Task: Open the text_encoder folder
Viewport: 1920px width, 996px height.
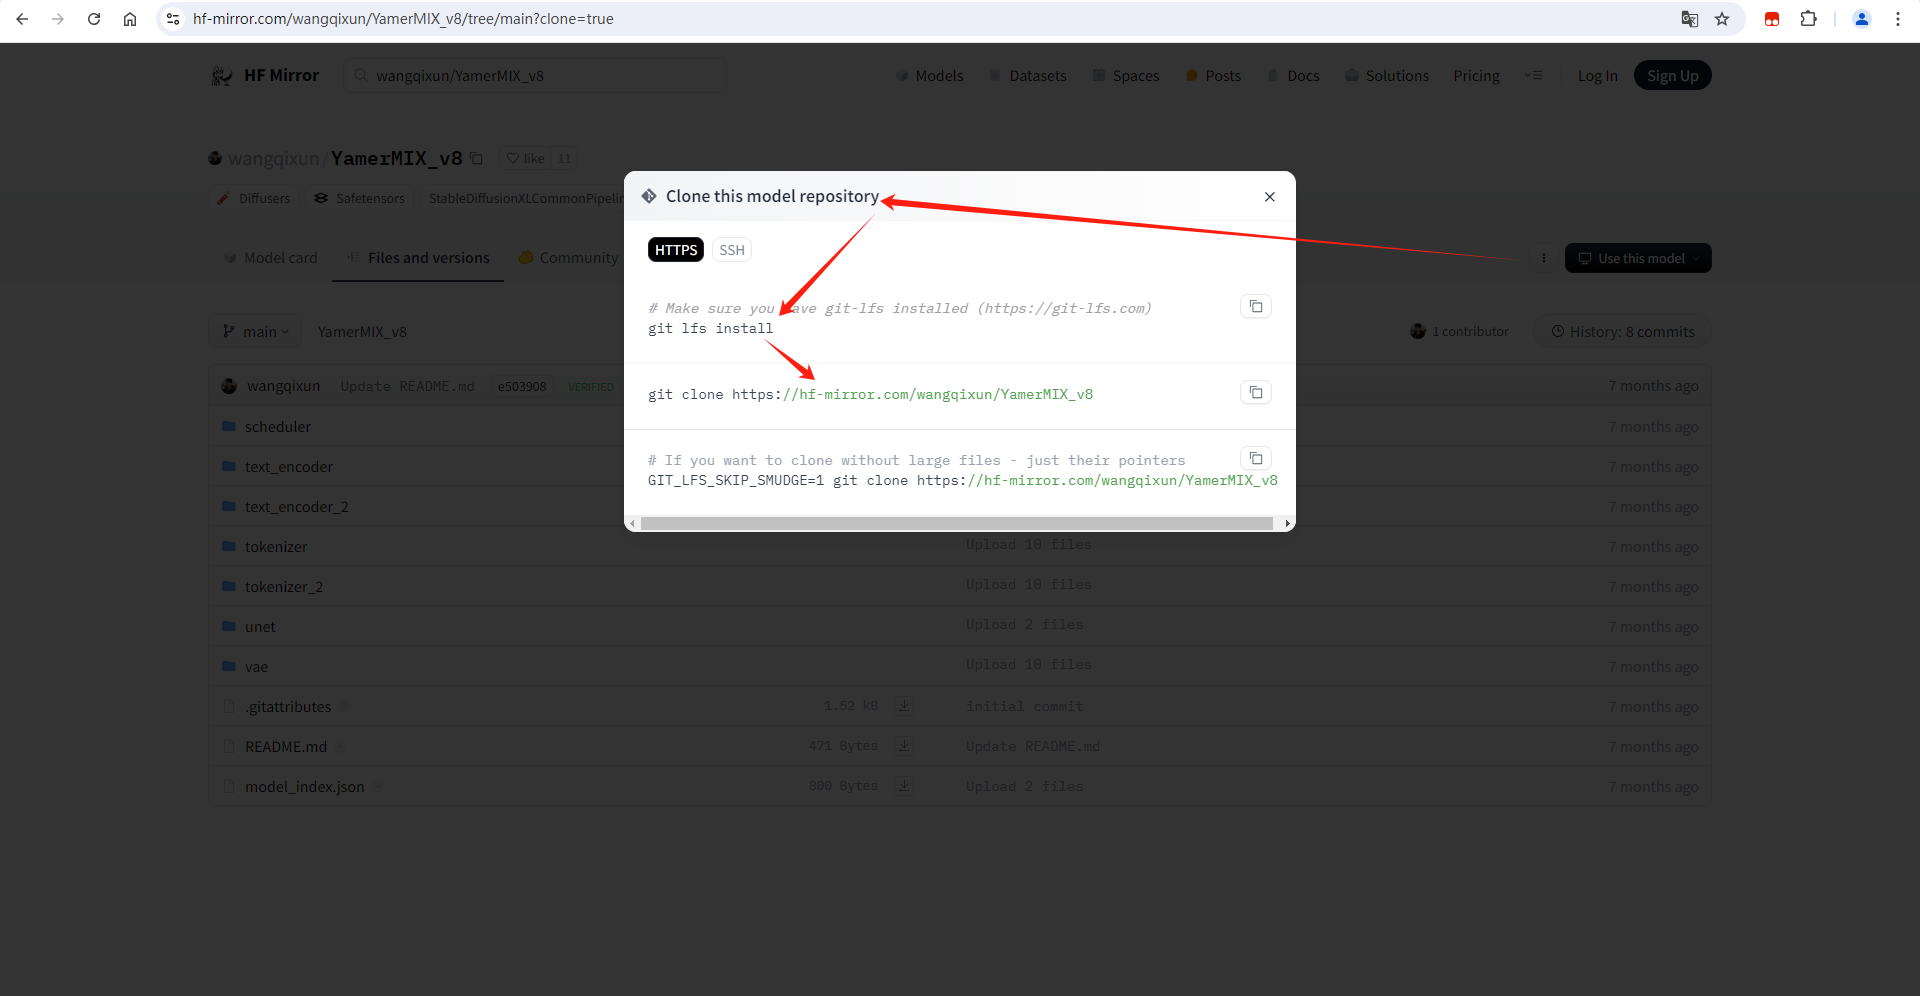Action: click(x=288, y=467)
